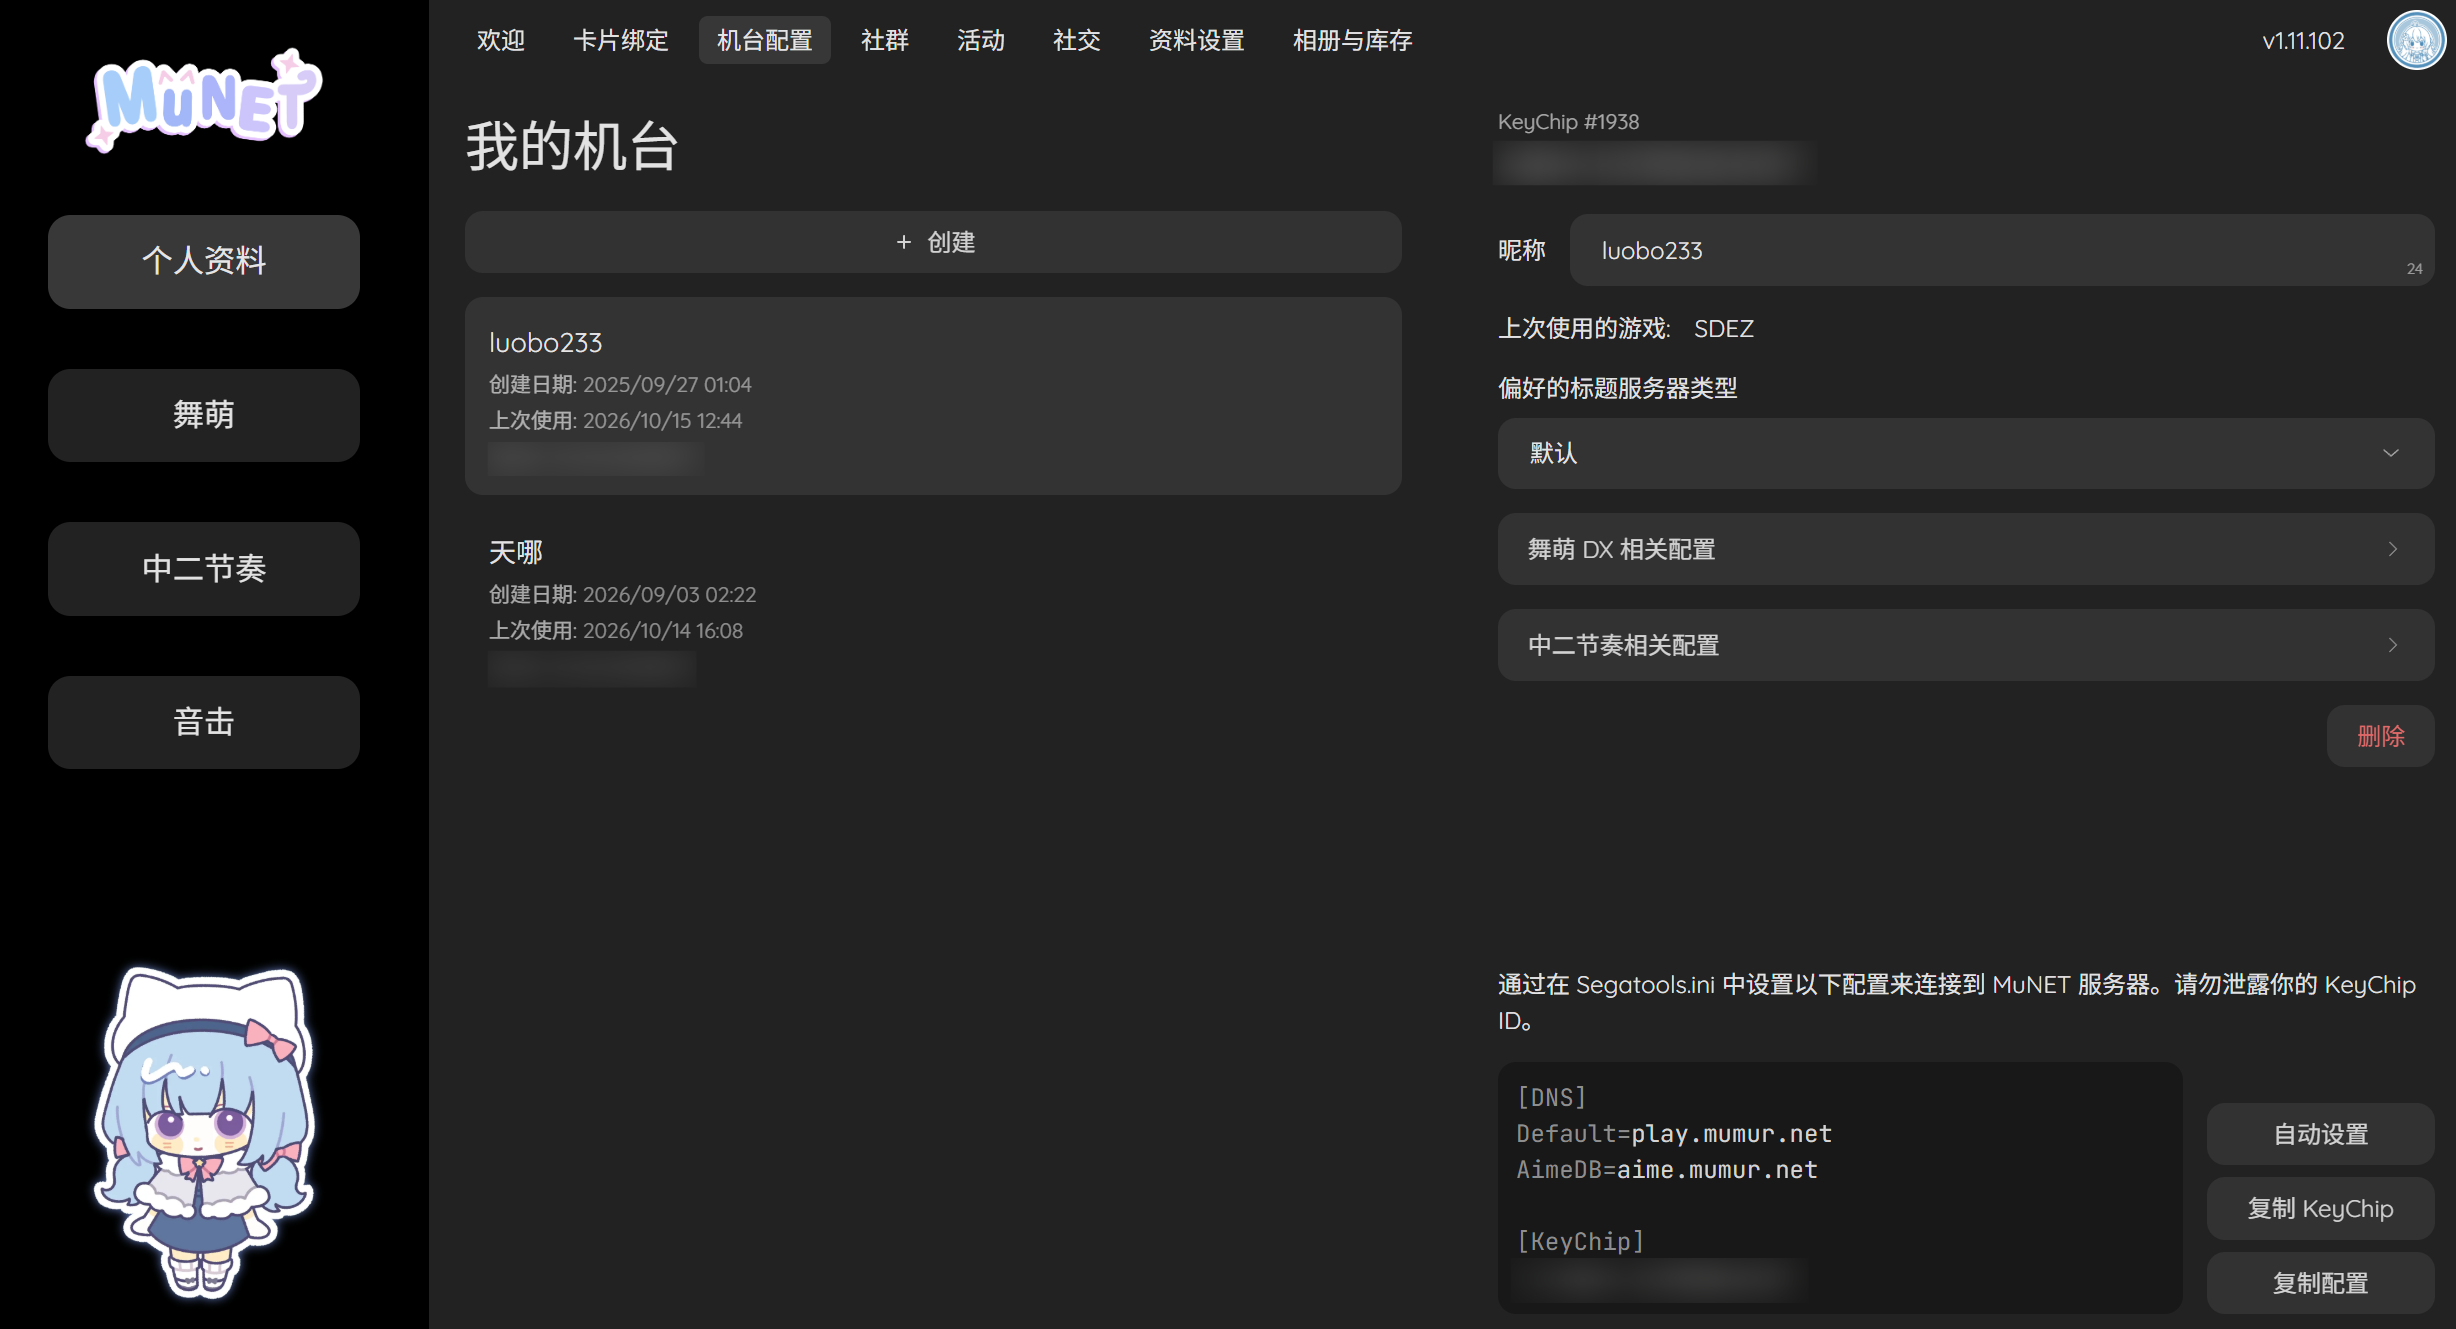This screenshot has height=1329, width=2456.
Task: Click the version label v1.11.102
Action: 2303,41
